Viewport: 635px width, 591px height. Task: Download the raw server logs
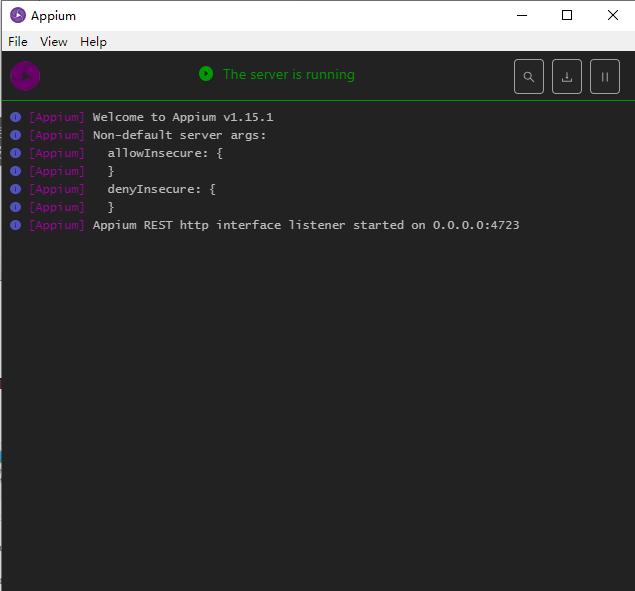(x=567, y=77)
